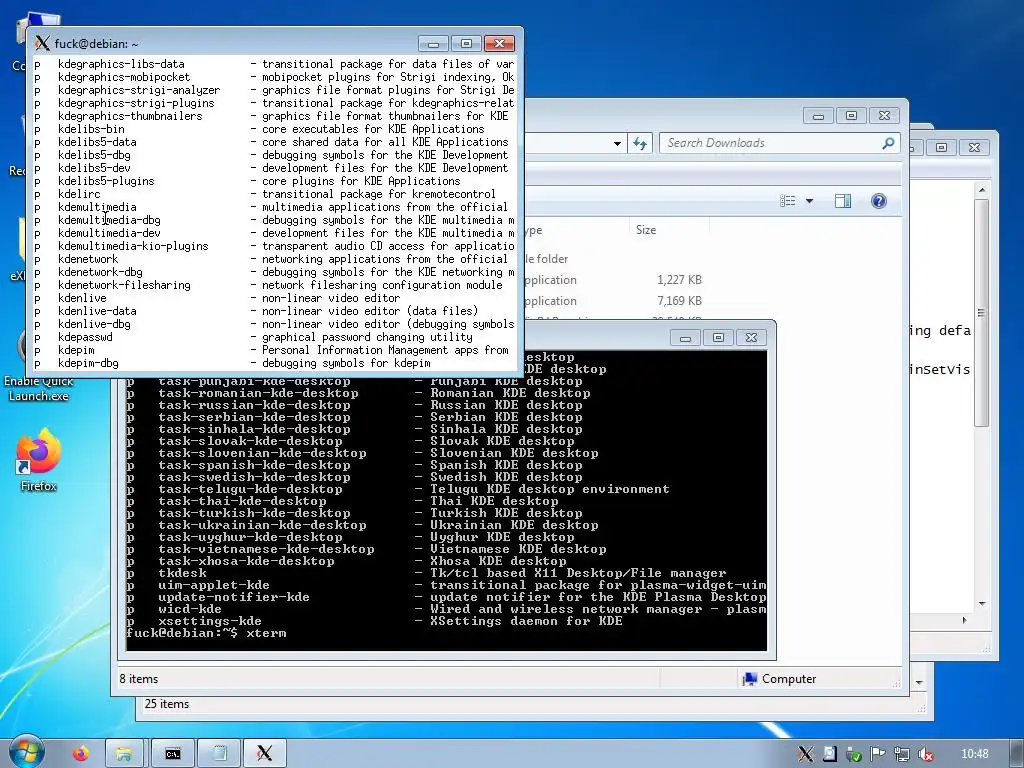Show the preview pane in Explorer
The height and width of the screenshot is (768, 1024).
click(x=843, y=201)
